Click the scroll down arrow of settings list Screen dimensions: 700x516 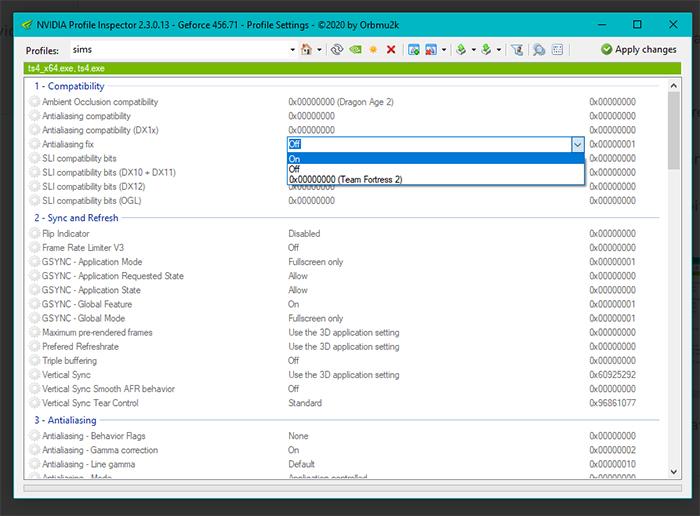(x=674, y=471)
